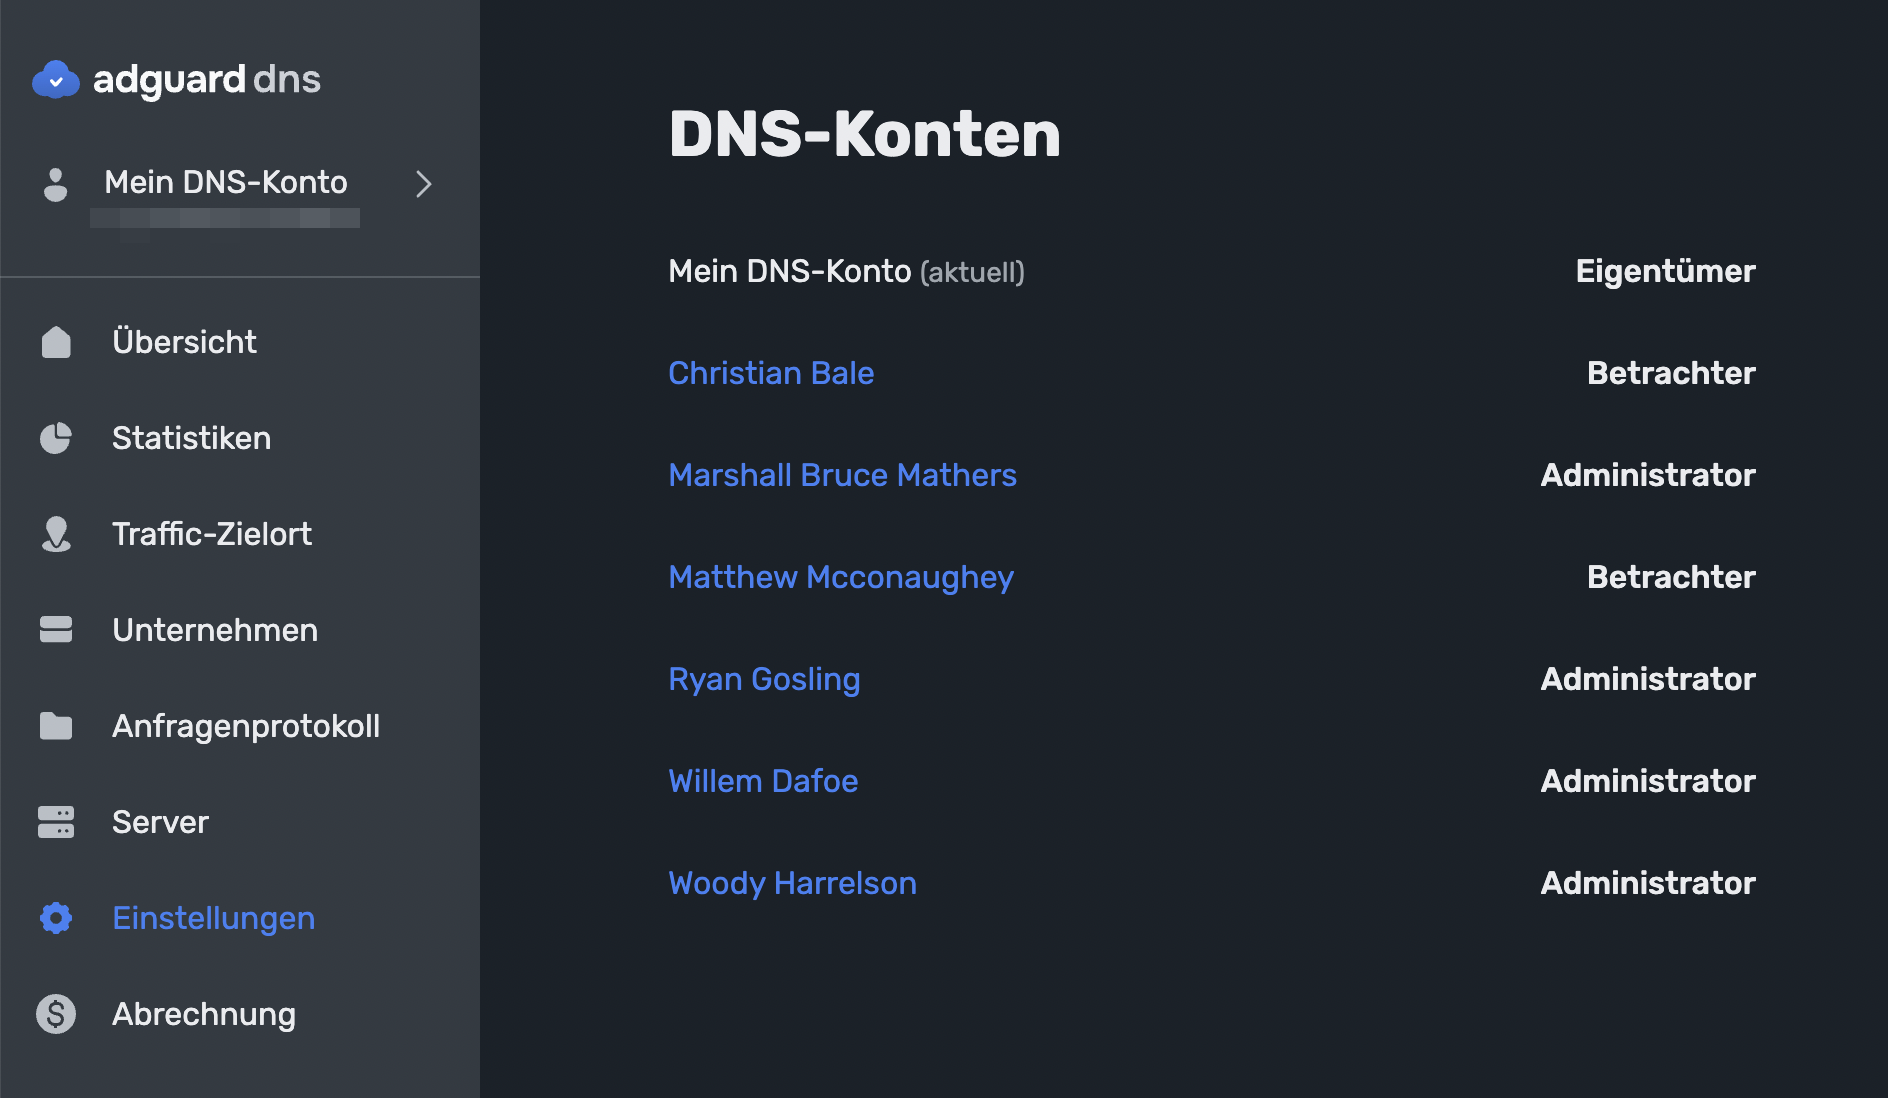
Task: Navigate to the Abrechnung section
Action: point(203,1014)
